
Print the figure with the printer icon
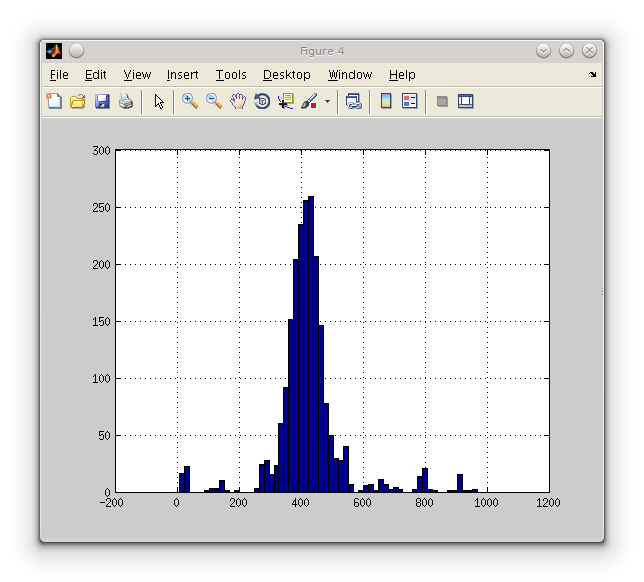126,101
